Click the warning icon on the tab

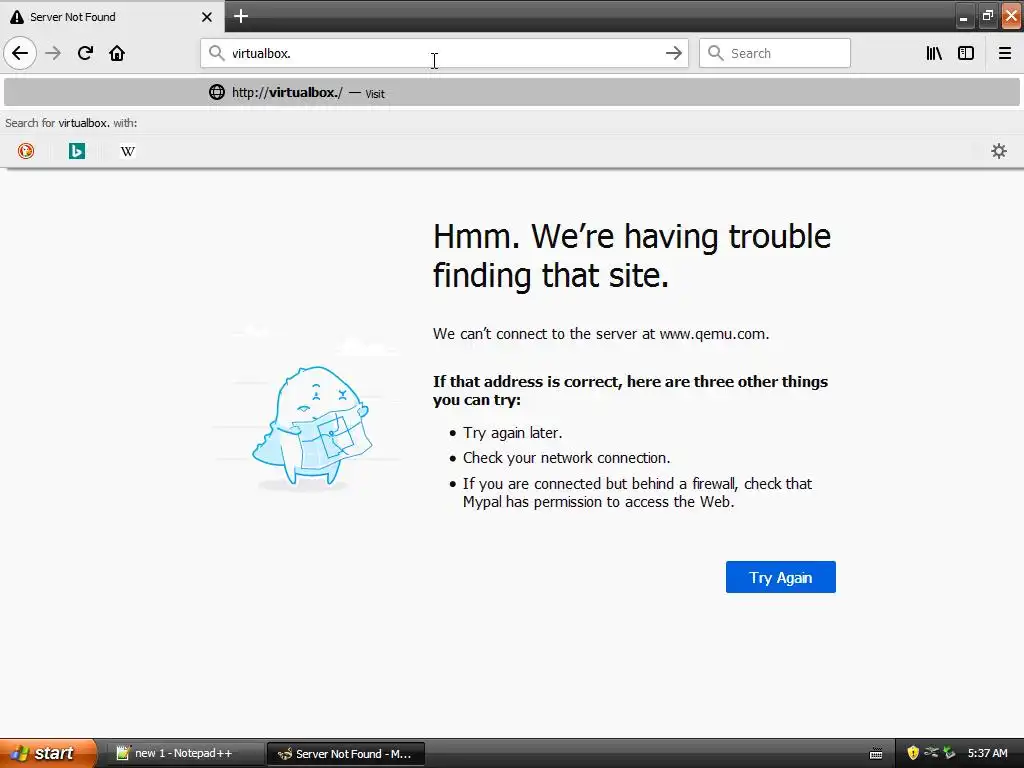tap(17, 17)
